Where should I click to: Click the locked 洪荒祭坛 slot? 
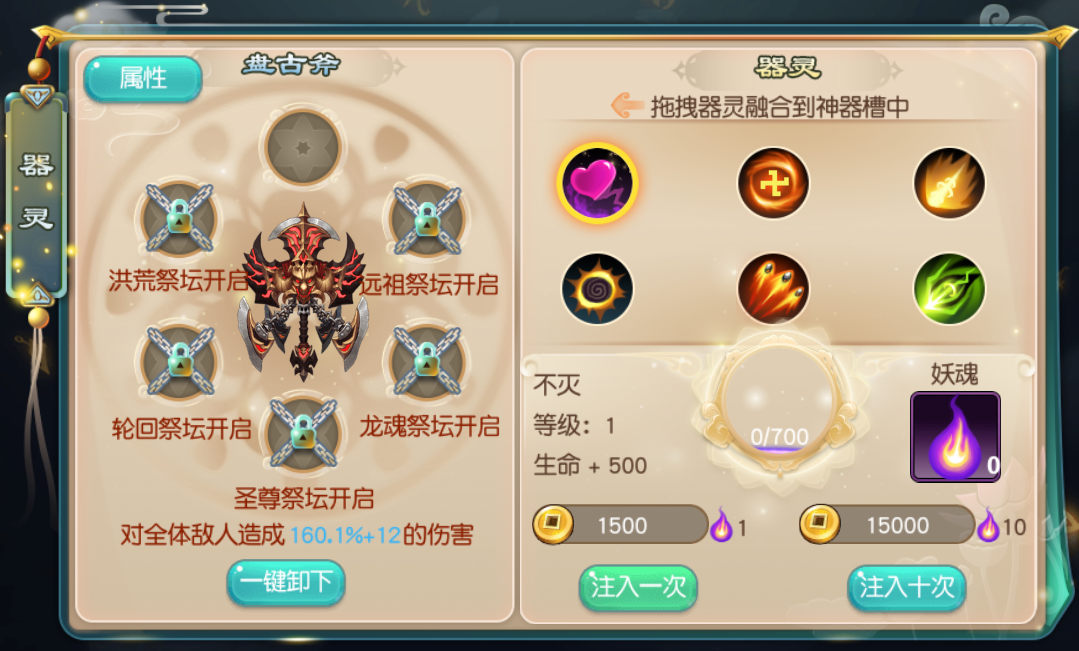[x=180, y=220]
